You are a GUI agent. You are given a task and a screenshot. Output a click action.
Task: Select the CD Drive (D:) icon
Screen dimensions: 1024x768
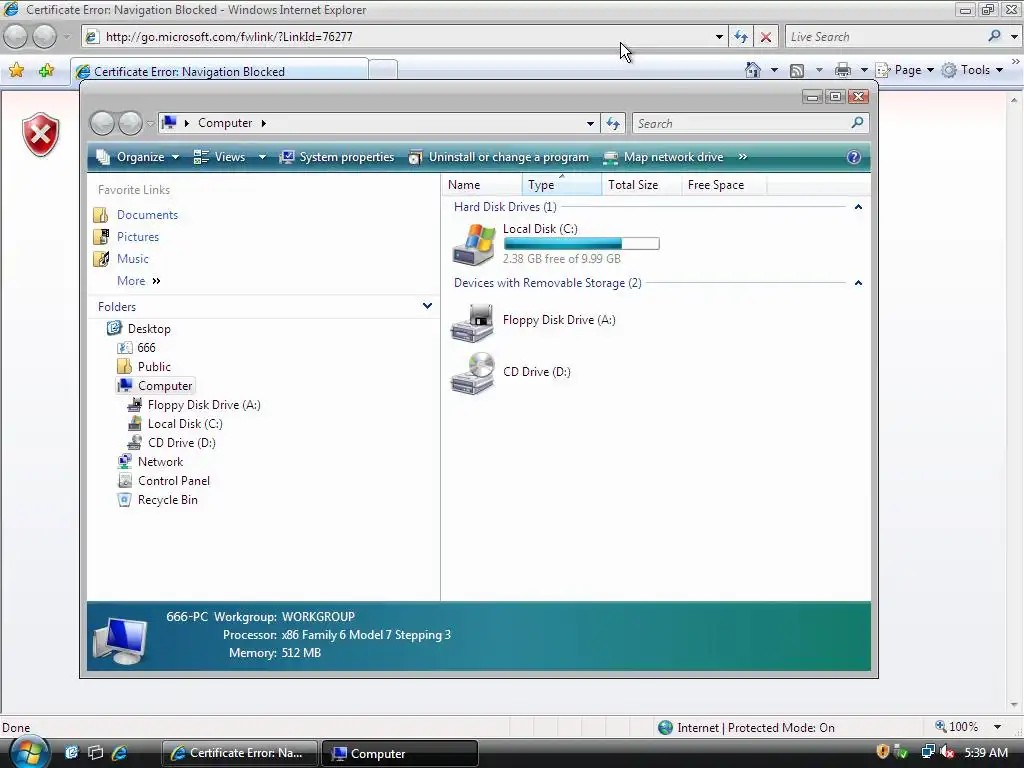473,374
